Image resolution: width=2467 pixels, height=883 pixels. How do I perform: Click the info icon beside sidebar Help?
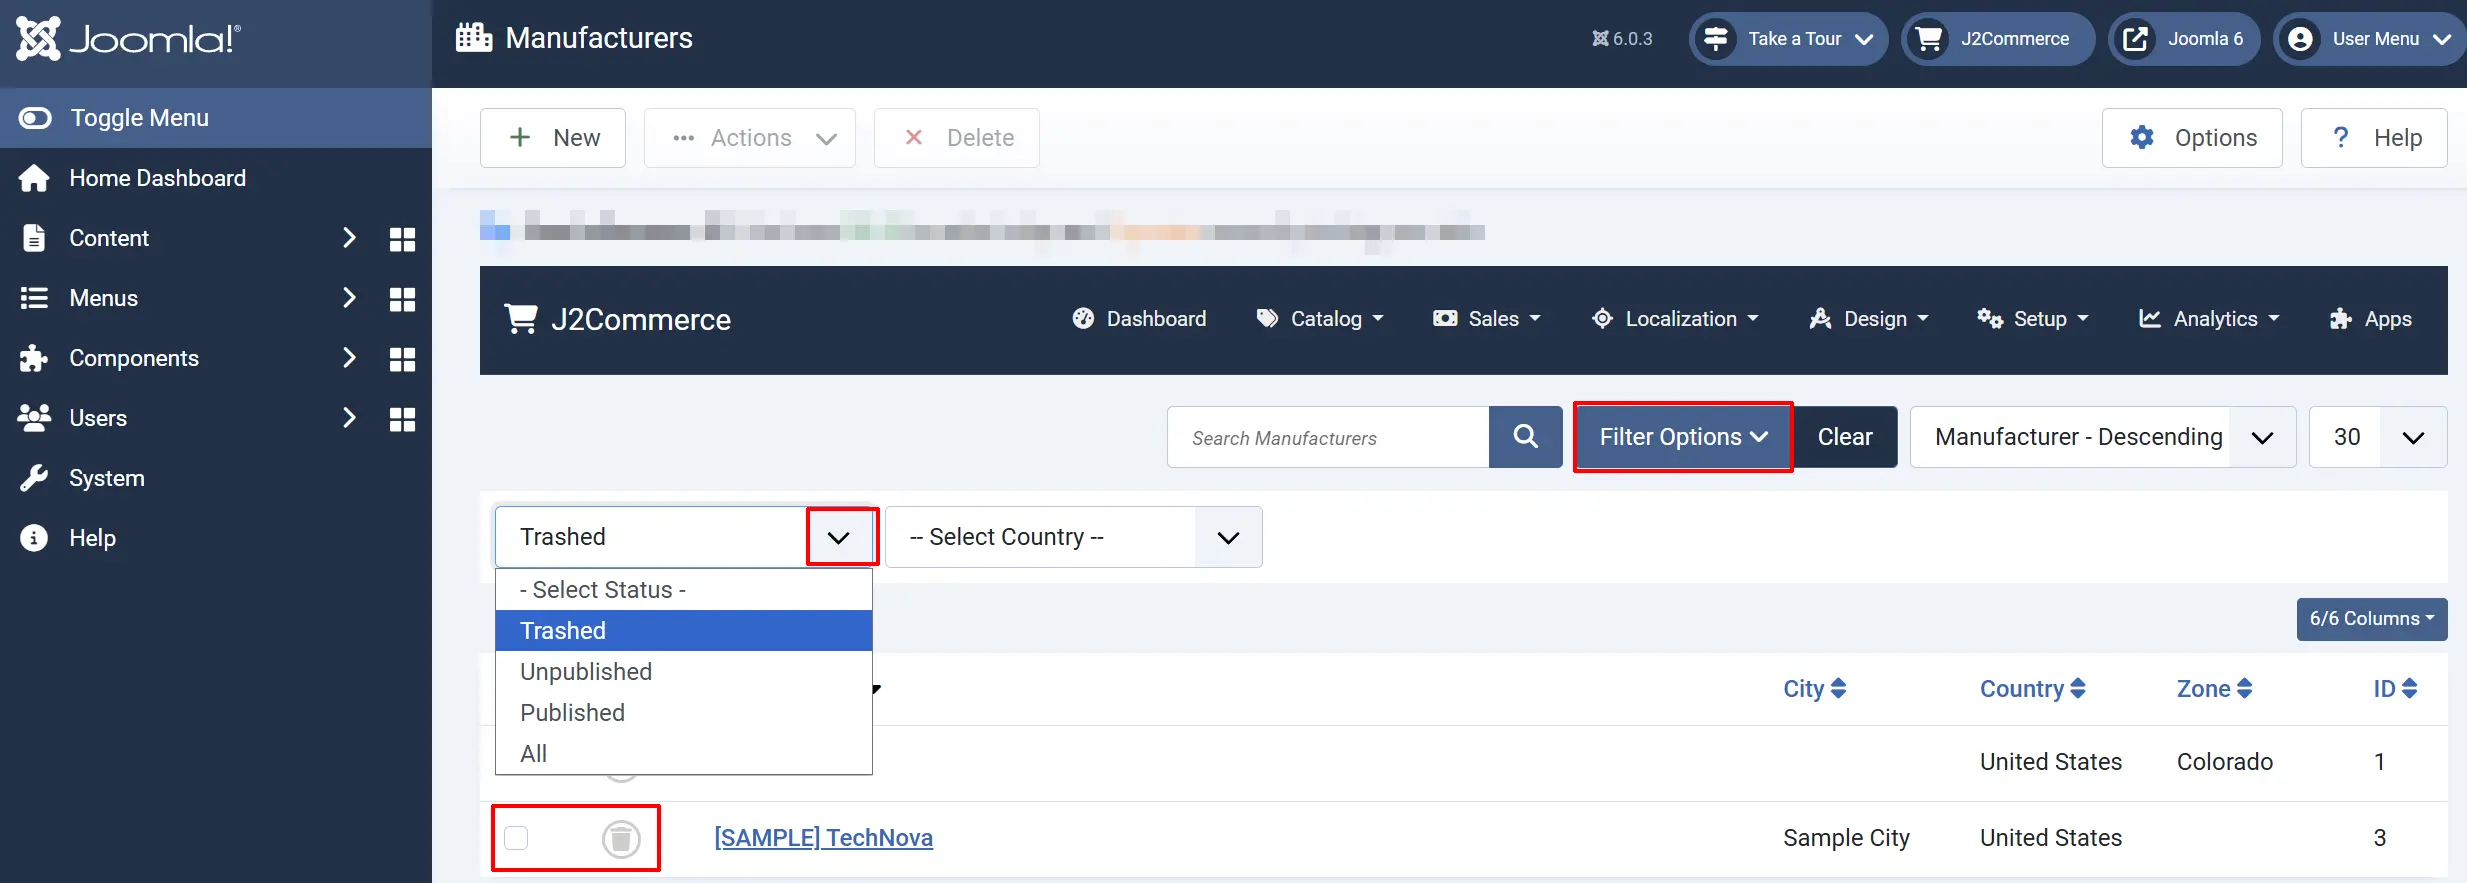tap(34, 538)
